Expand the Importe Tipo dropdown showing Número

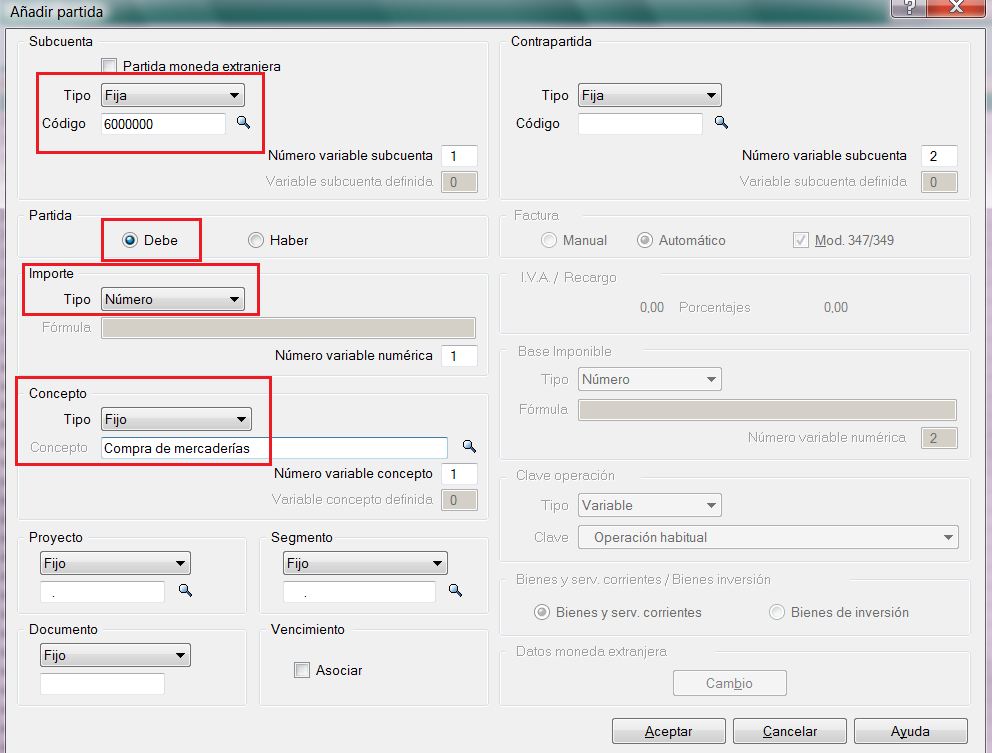(172, 299)
